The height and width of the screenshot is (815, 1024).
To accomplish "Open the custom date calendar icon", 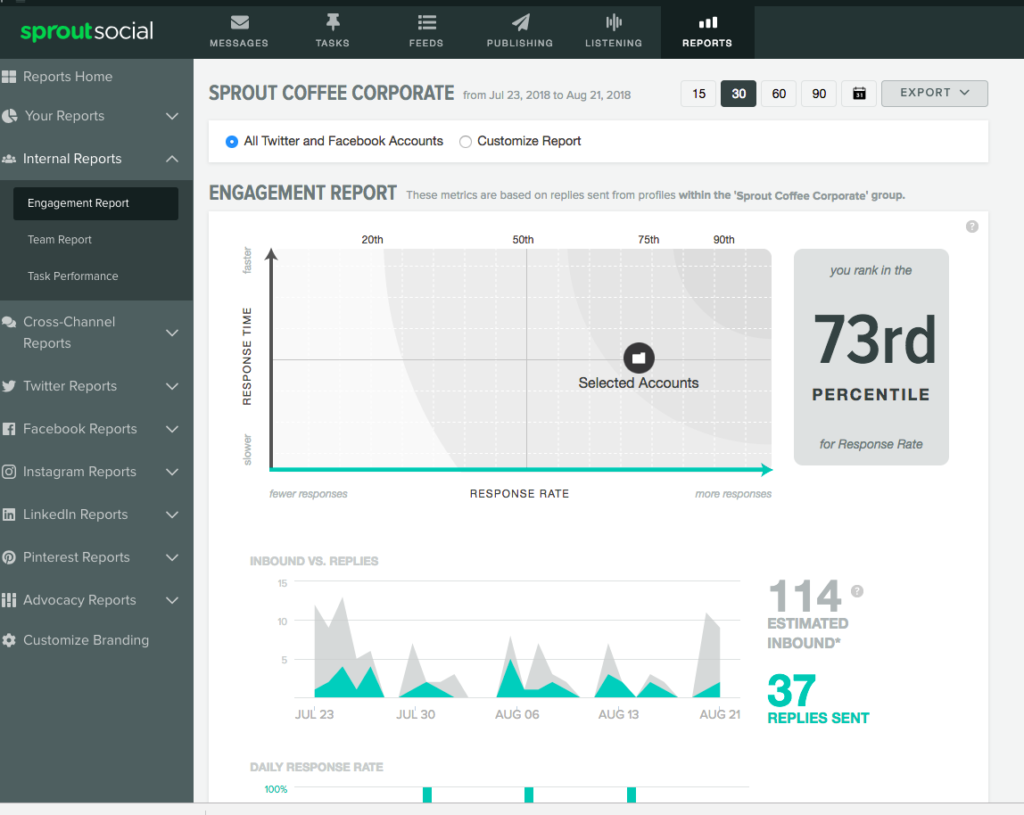I will click(x=859, y=93).
